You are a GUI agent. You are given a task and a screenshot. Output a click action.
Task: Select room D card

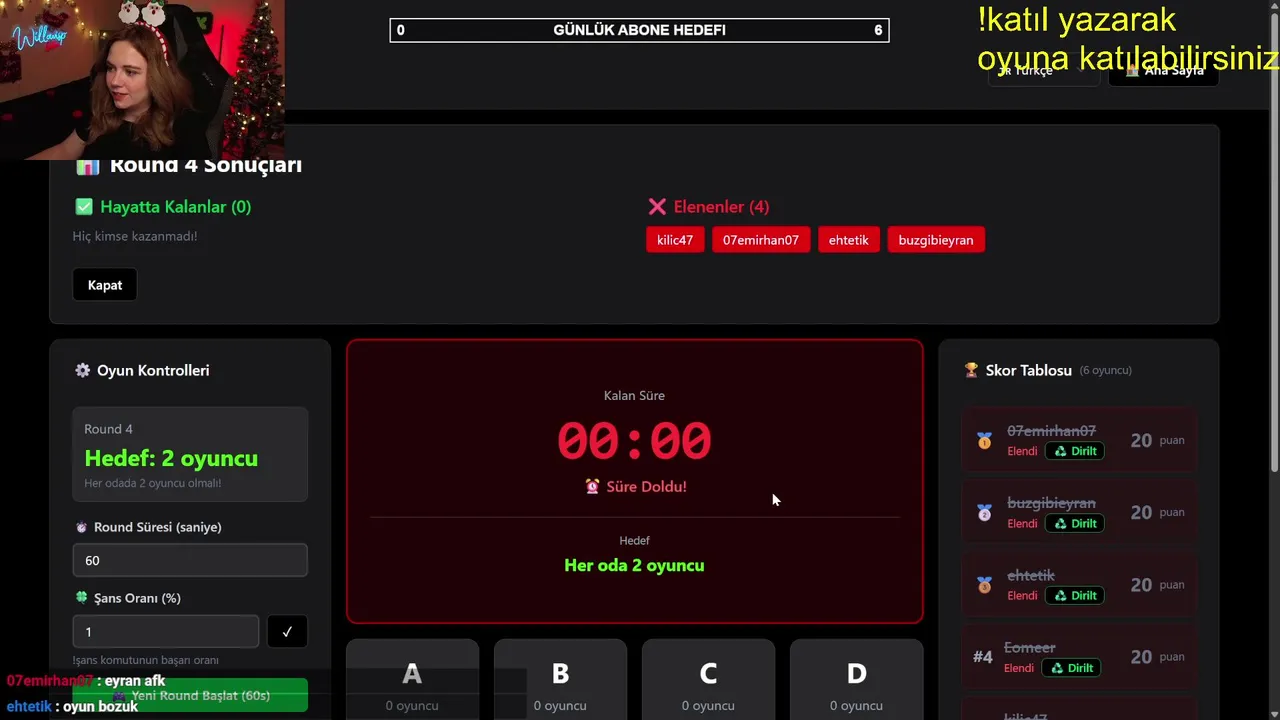[x=856, y=680]
